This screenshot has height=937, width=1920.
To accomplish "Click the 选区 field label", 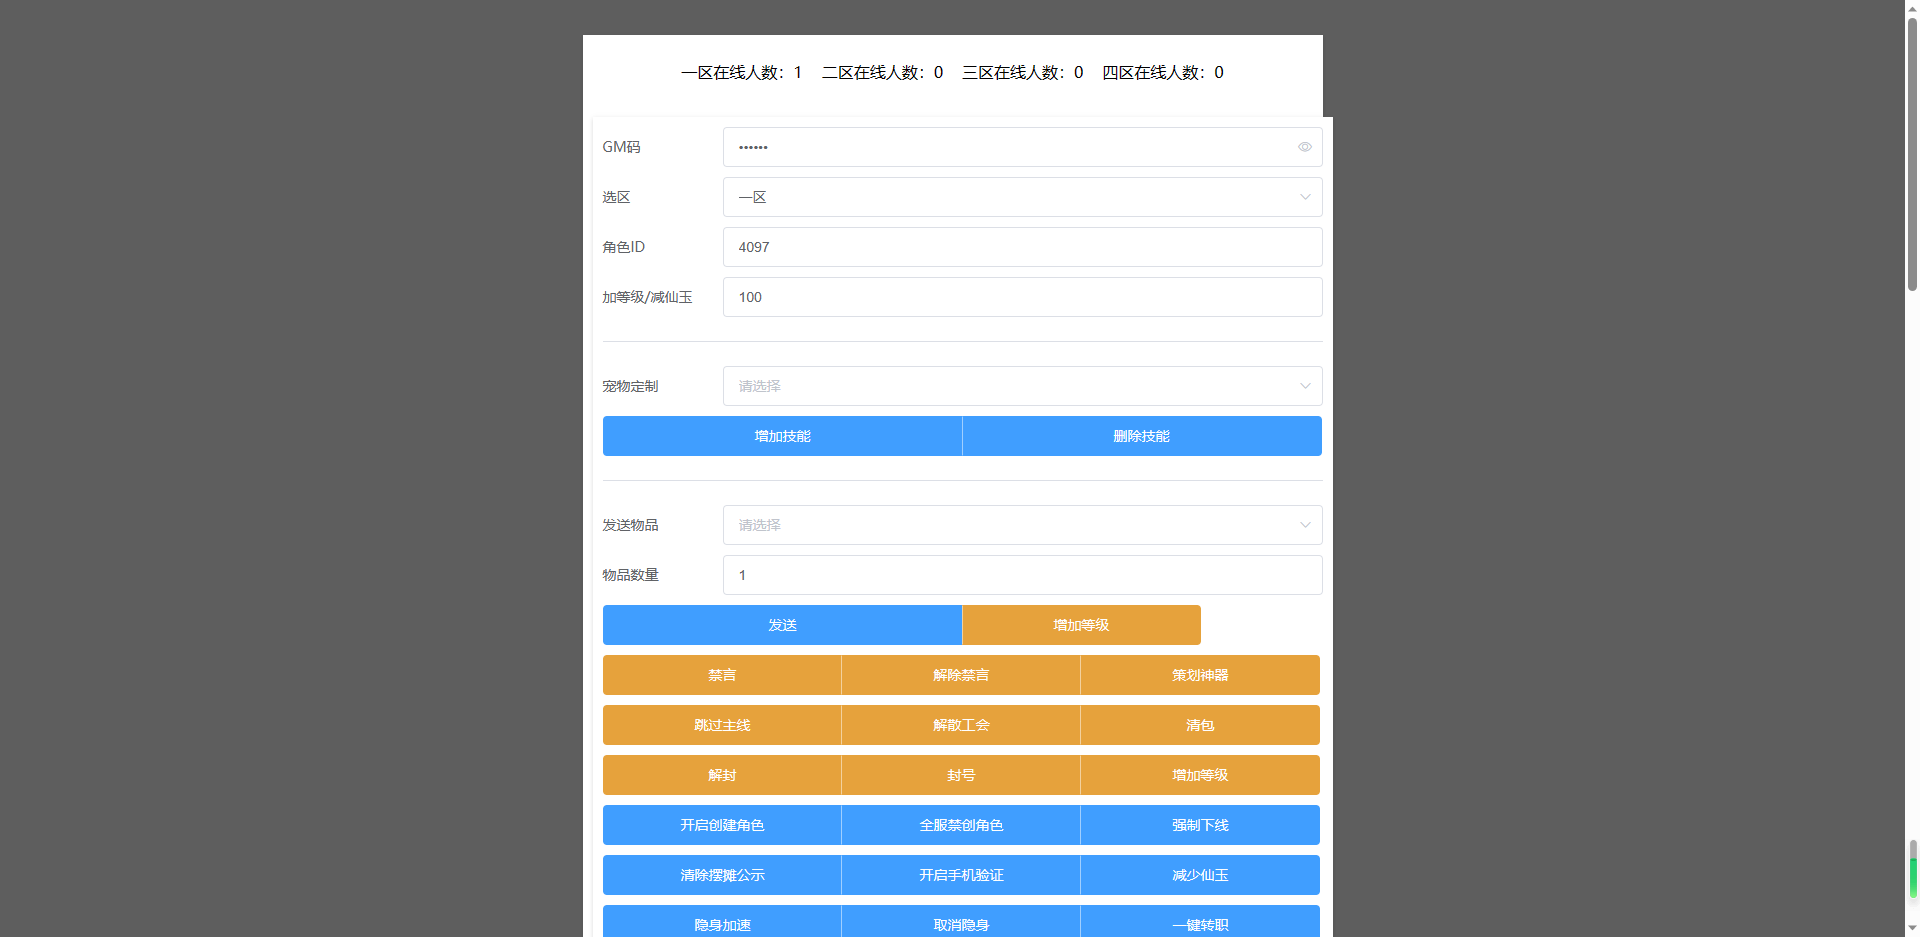I will pyautogui.click(x=616, y=197).
